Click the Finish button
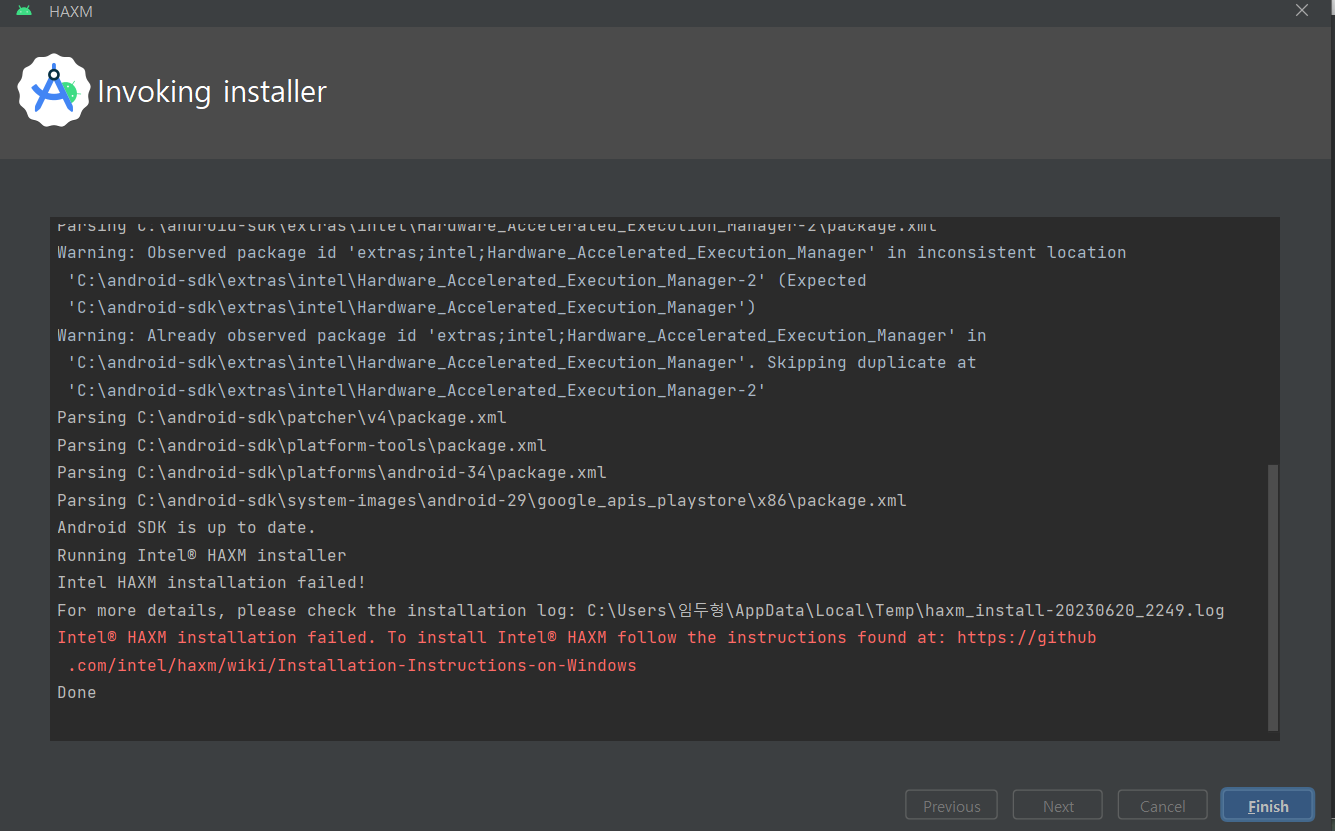Screen dimensions: 1335x831 (1267, 806)
